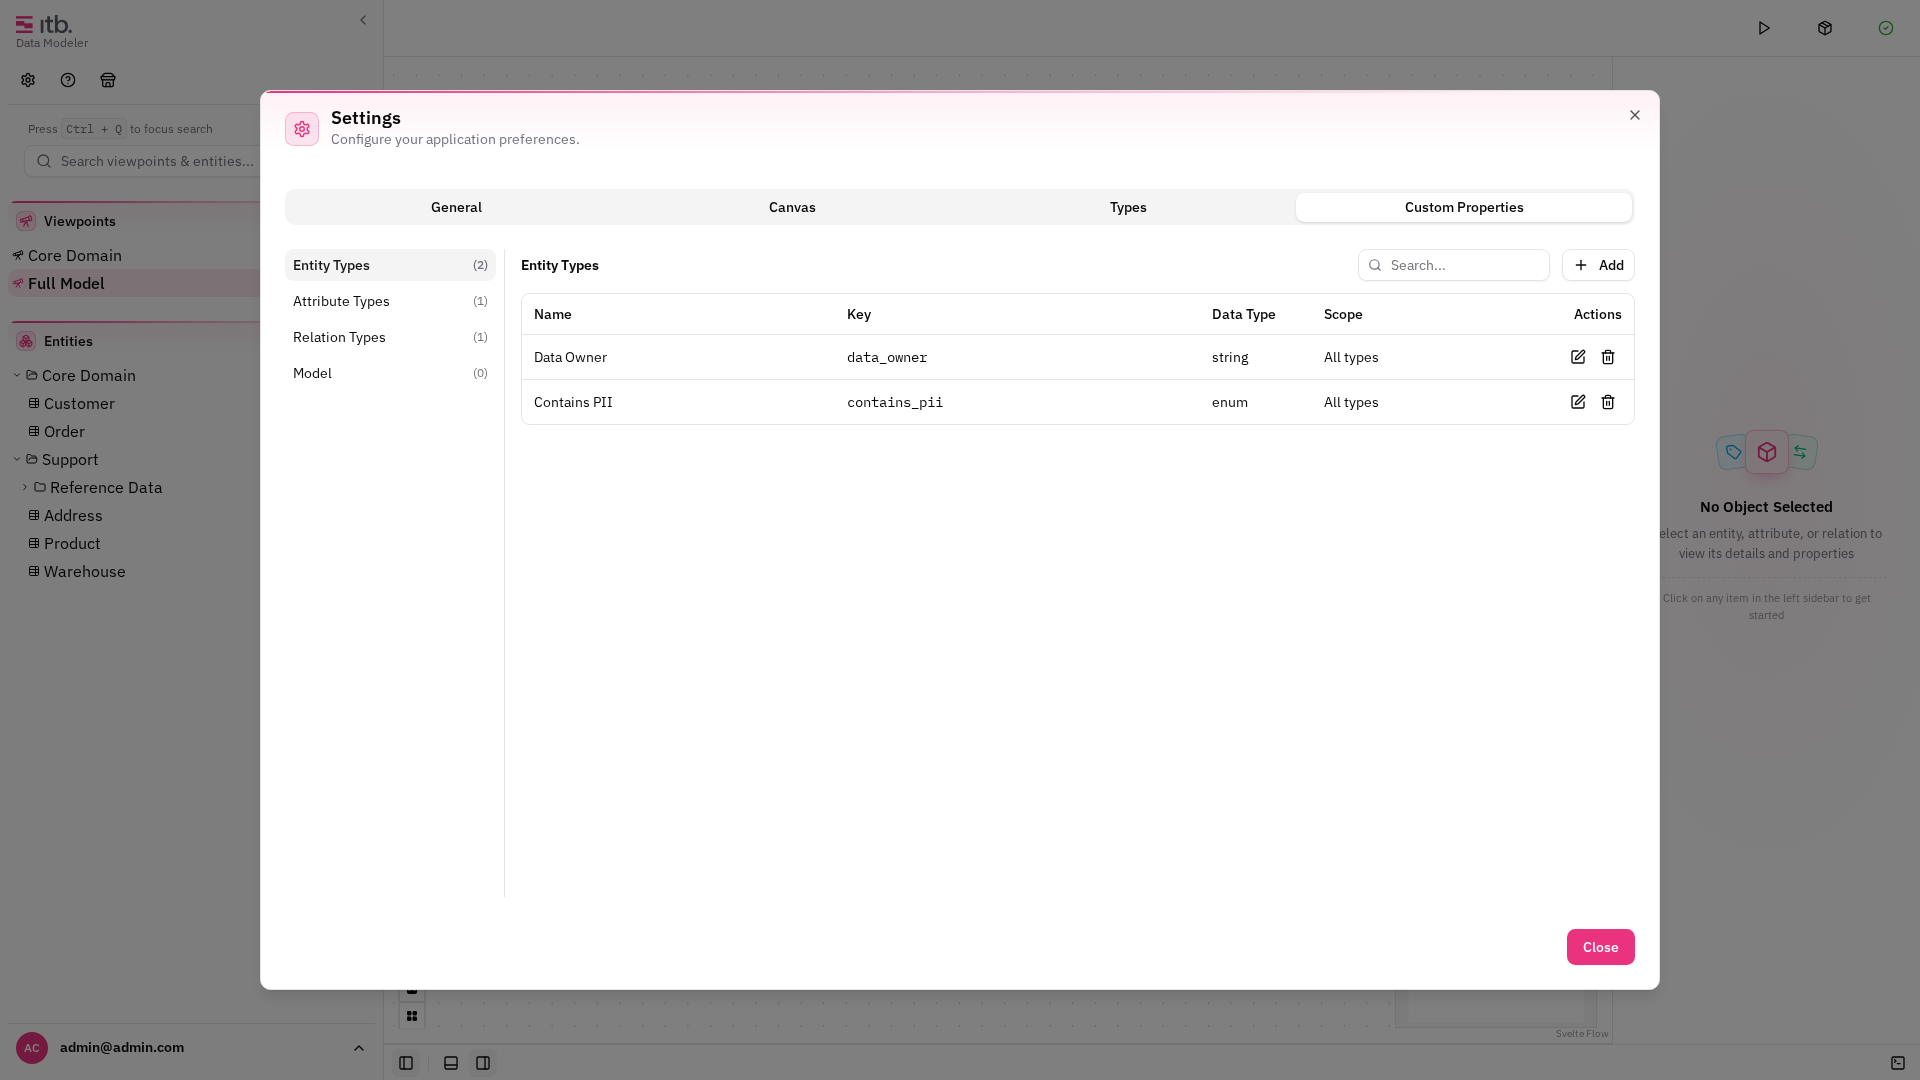Expand the Reference Data folder

coord(25,487)
